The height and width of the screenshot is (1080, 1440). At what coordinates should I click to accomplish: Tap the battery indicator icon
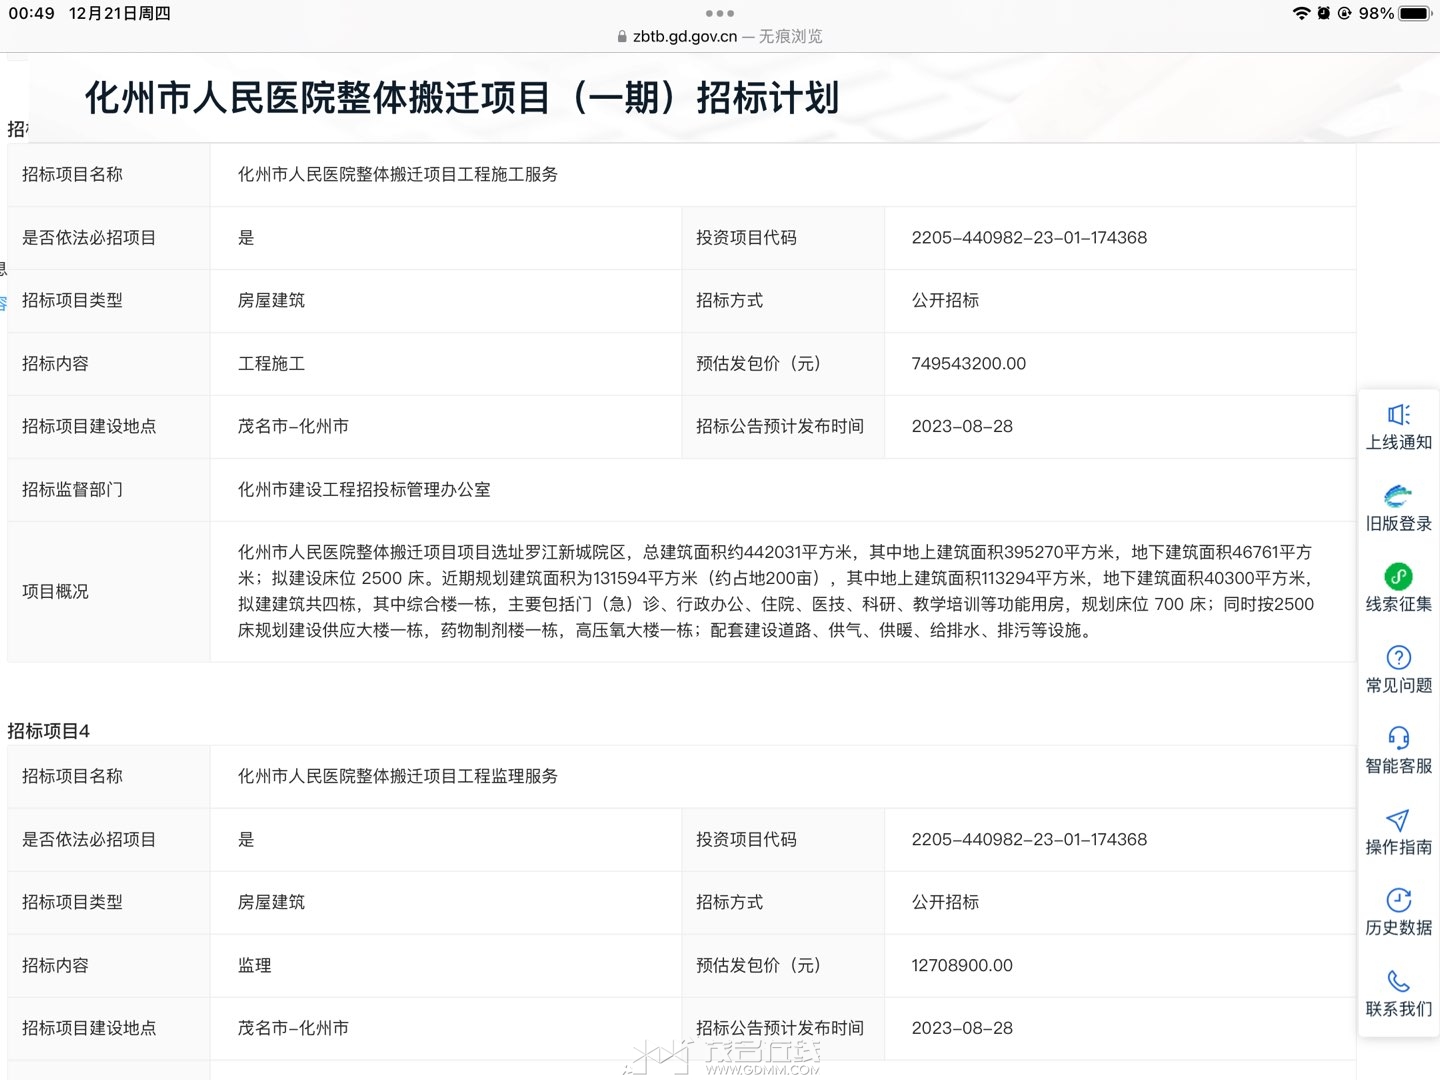pos(1416,13)
